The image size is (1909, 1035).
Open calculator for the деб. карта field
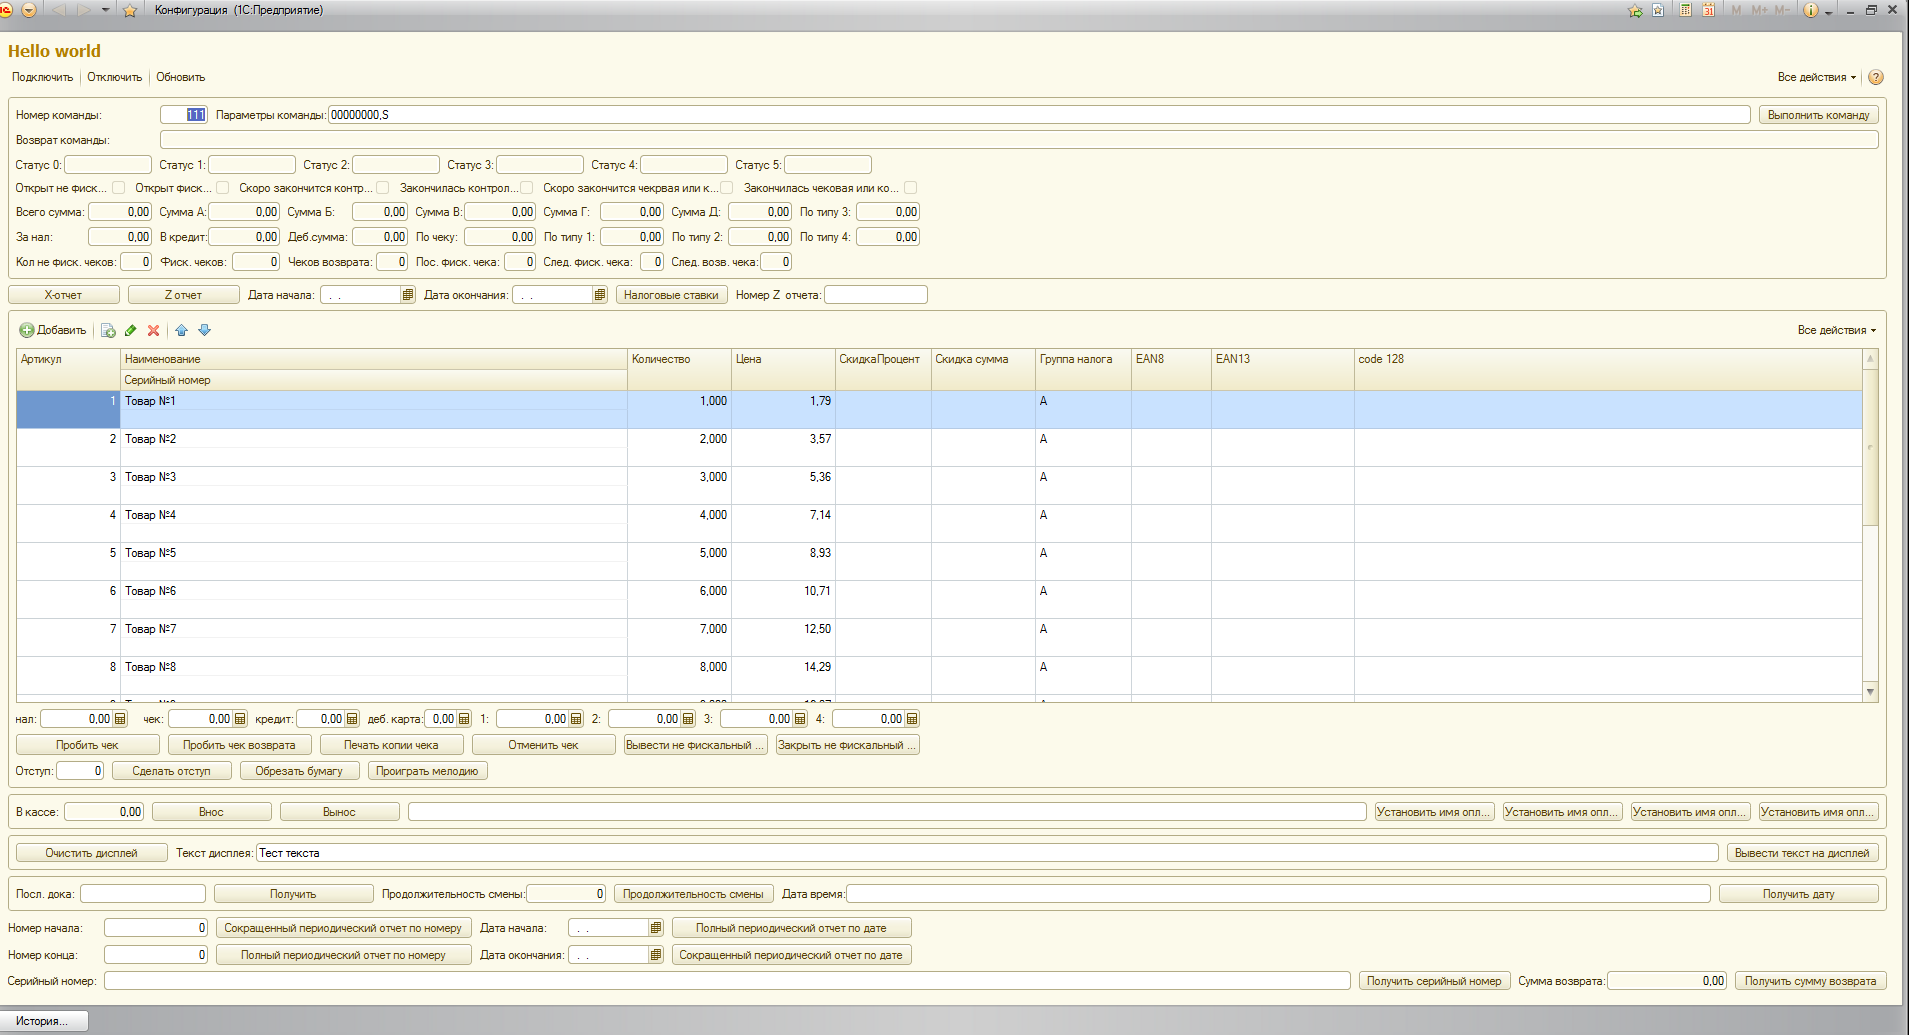point(464,719)
